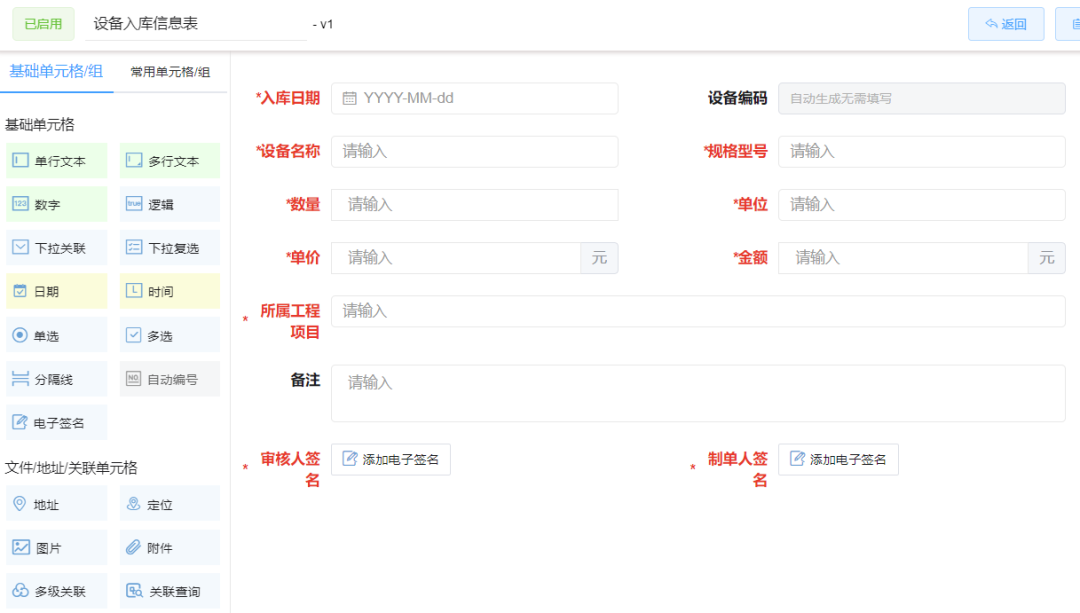This screenshot has width=1080, height=613.
Task: Focus the 单价 input field
Action: 456,258
